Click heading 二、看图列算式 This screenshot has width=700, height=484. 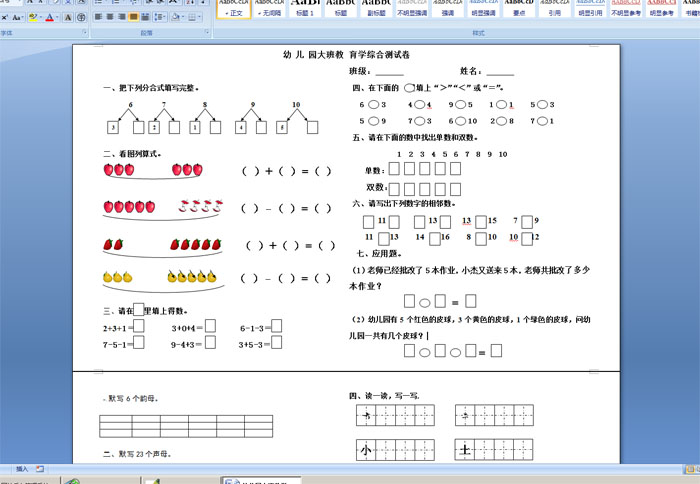(132, 154)
